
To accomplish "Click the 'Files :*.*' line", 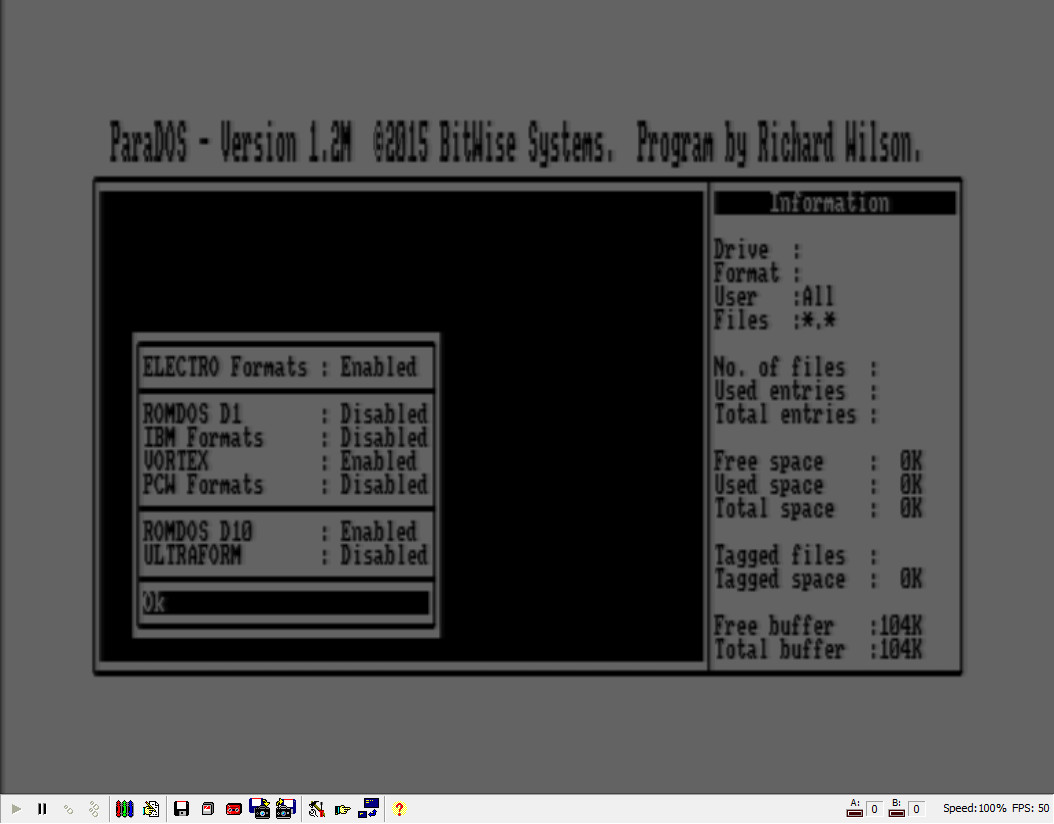I will 775,320.
